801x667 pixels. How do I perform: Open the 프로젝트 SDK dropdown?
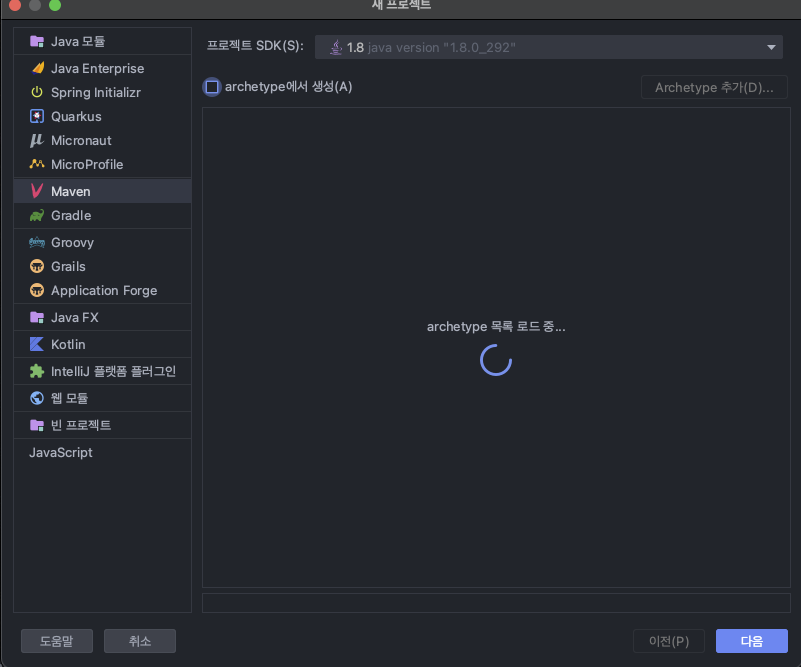tap(549, 47)
